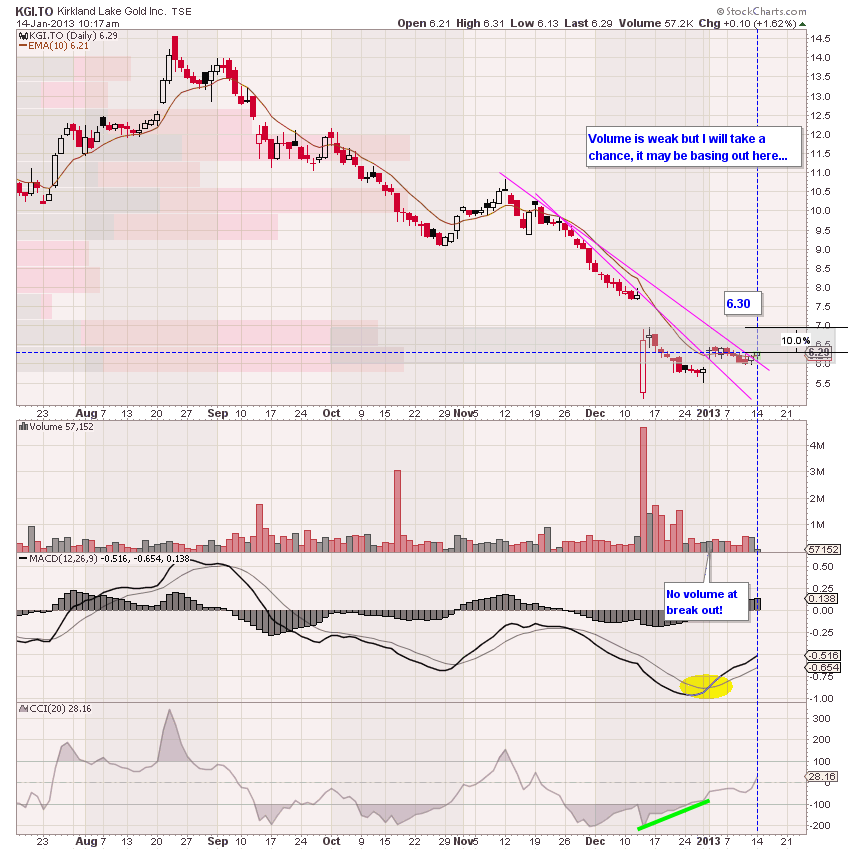Click the candlestick icon beside KGI.TO (Daily)
Image resolution: width=850 pixels, height=850 pixels.
tap(23, 36)
